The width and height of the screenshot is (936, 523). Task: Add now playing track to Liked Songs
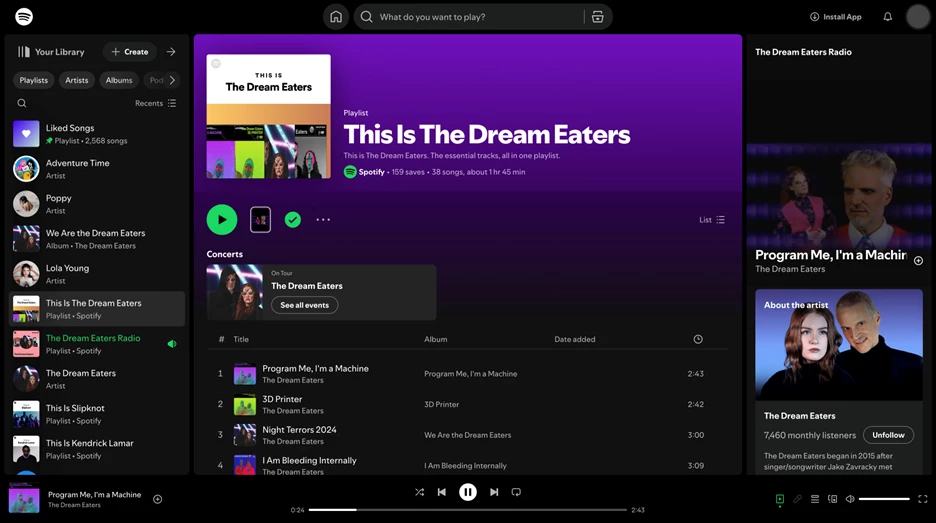coord(158,499)
